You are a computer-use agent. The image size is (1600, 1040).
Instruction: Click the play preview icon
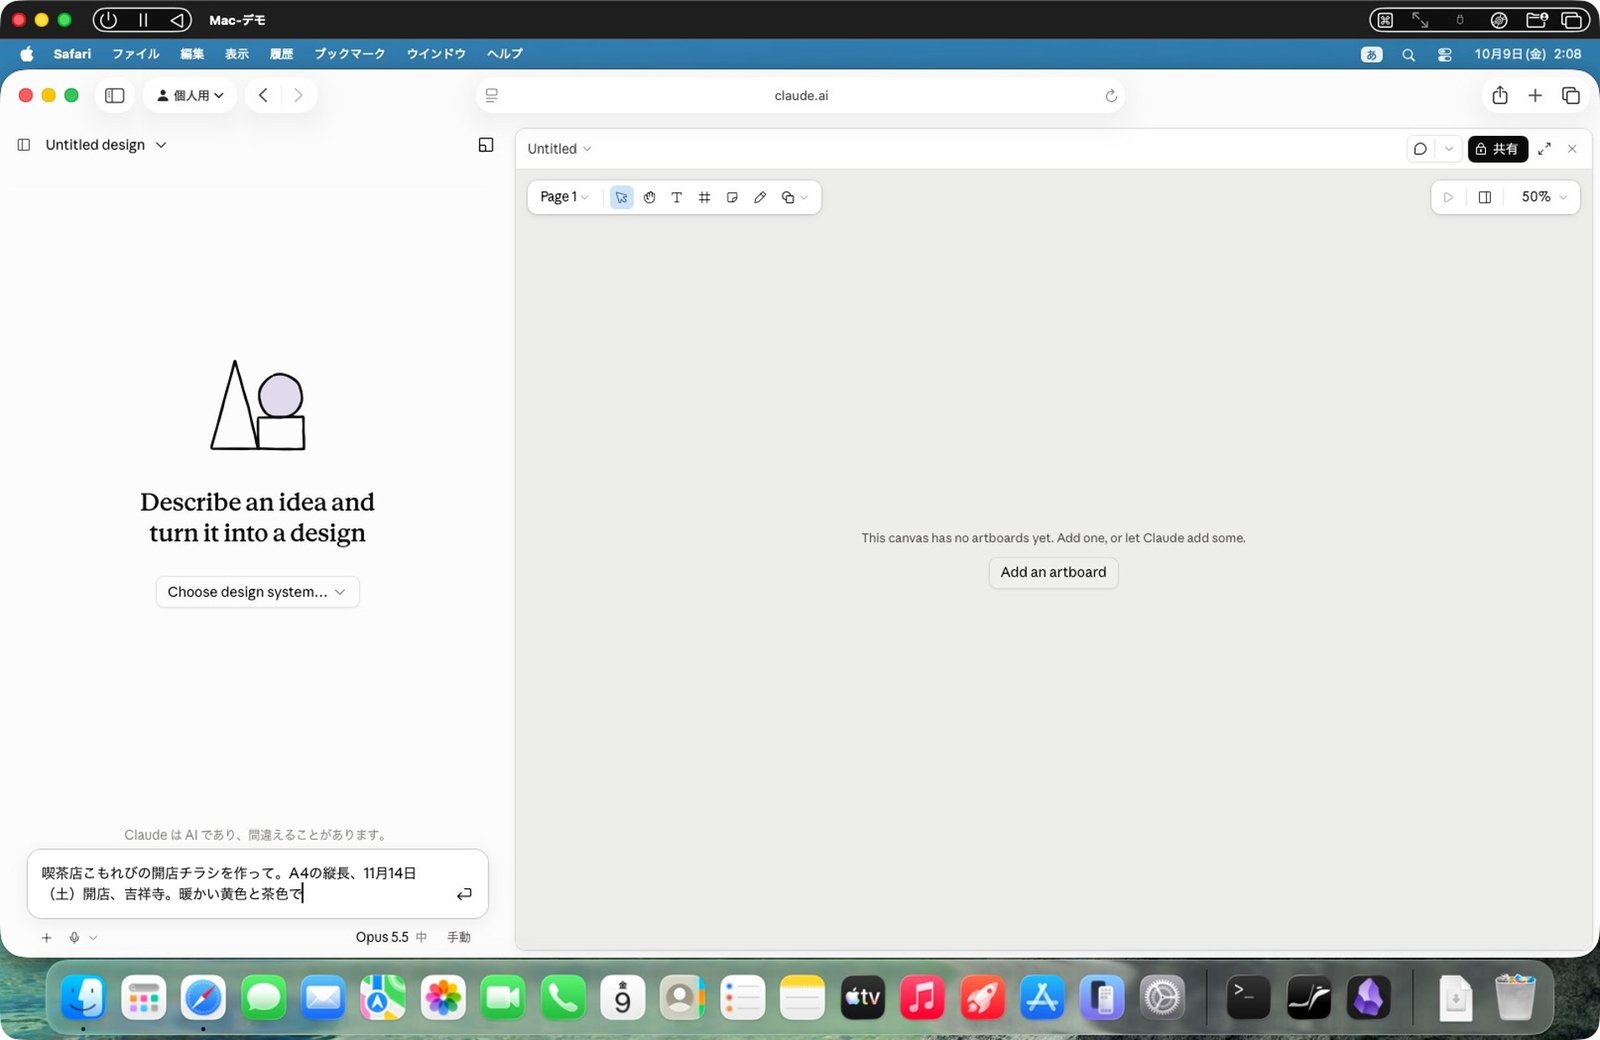point(1448,197)
